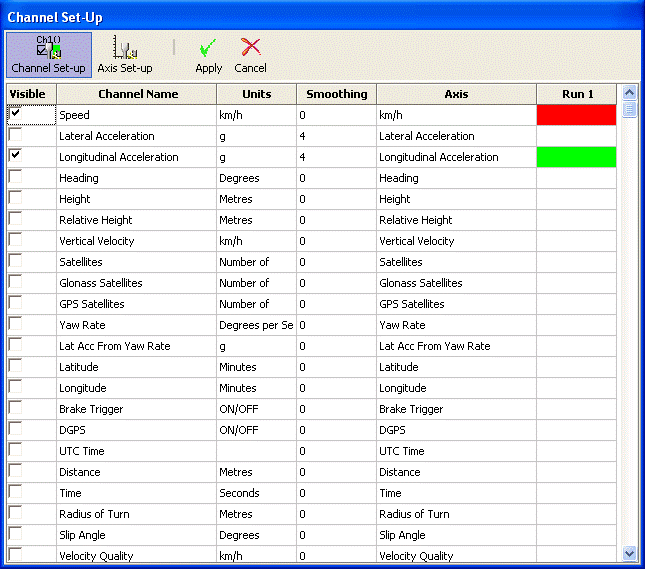
Task: Show the Satellites channel via checkbox
Action: [x=16, y=260]
